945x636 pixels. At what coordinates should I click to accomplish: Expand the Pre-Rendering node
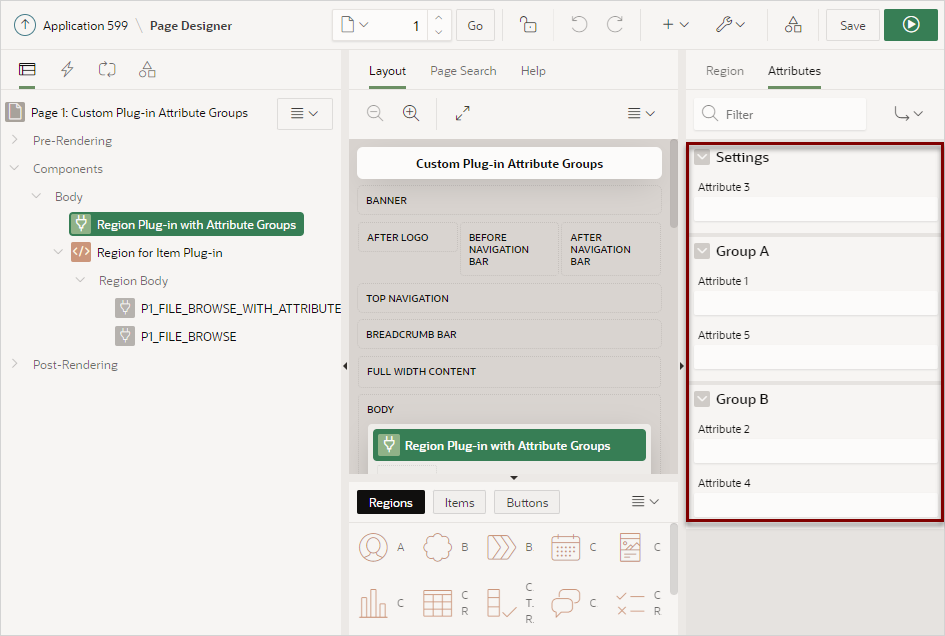pyautogui.click(x=14, y=140)
